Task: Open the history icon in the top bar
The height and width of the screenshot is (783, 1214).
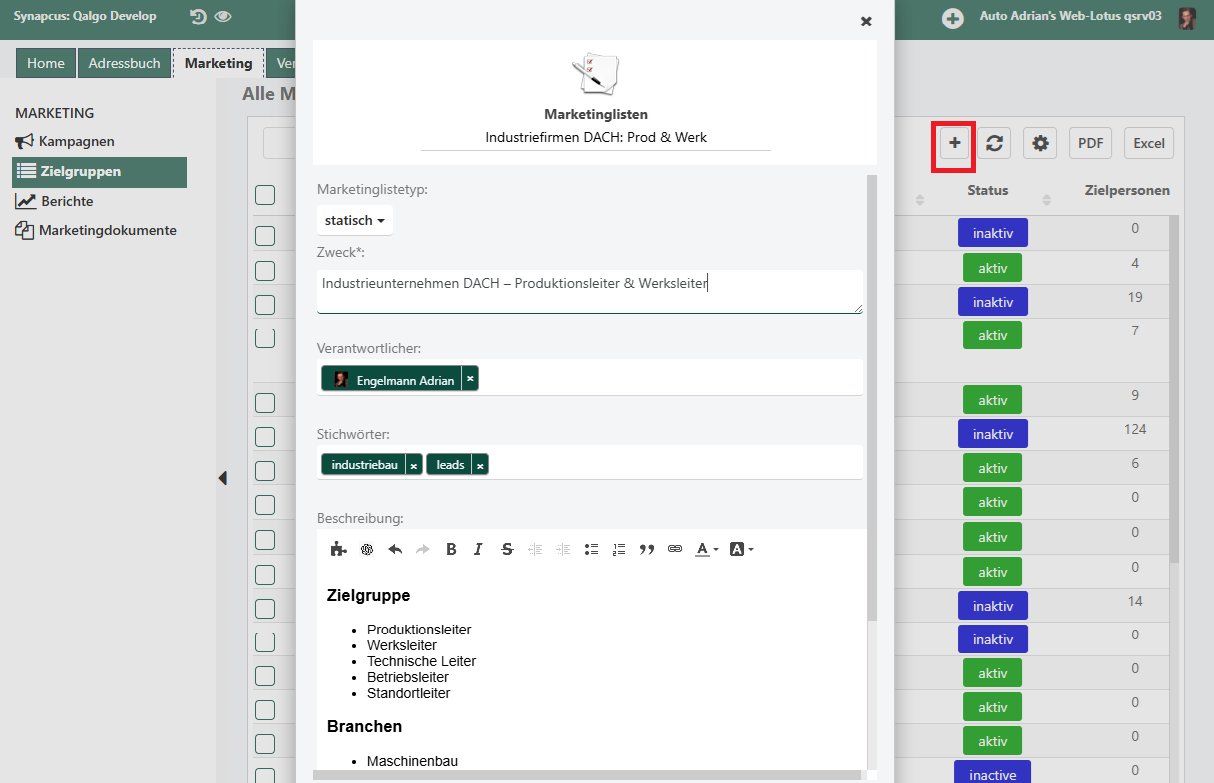Action: 198,17
